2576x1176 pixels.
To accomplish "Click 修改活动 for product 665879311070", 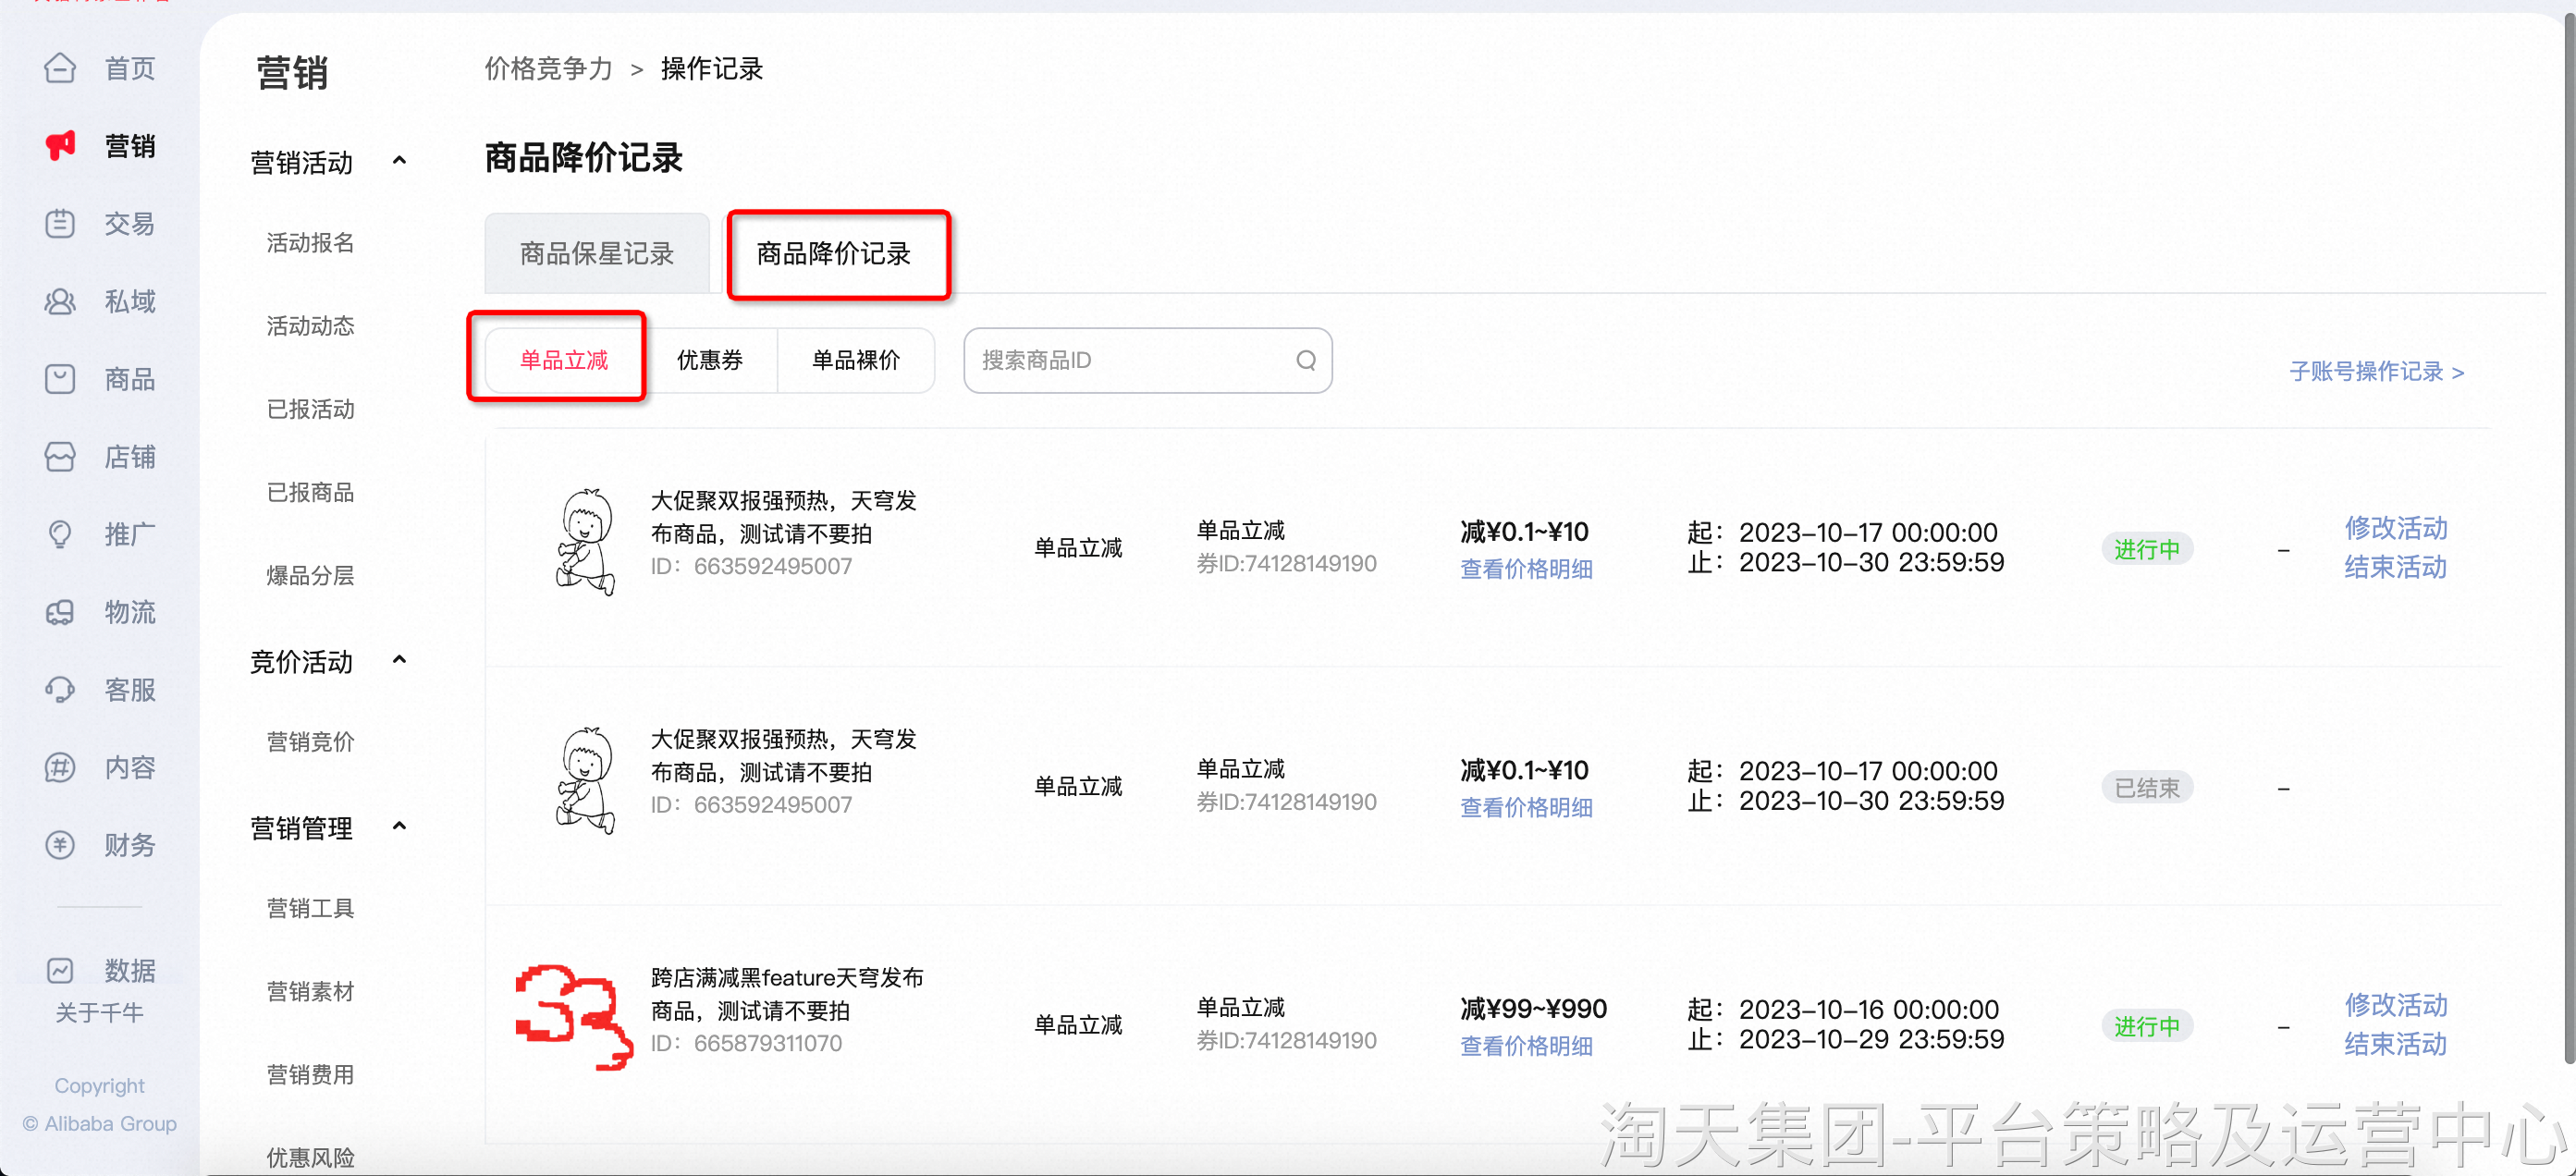I will [2396, 1005].
